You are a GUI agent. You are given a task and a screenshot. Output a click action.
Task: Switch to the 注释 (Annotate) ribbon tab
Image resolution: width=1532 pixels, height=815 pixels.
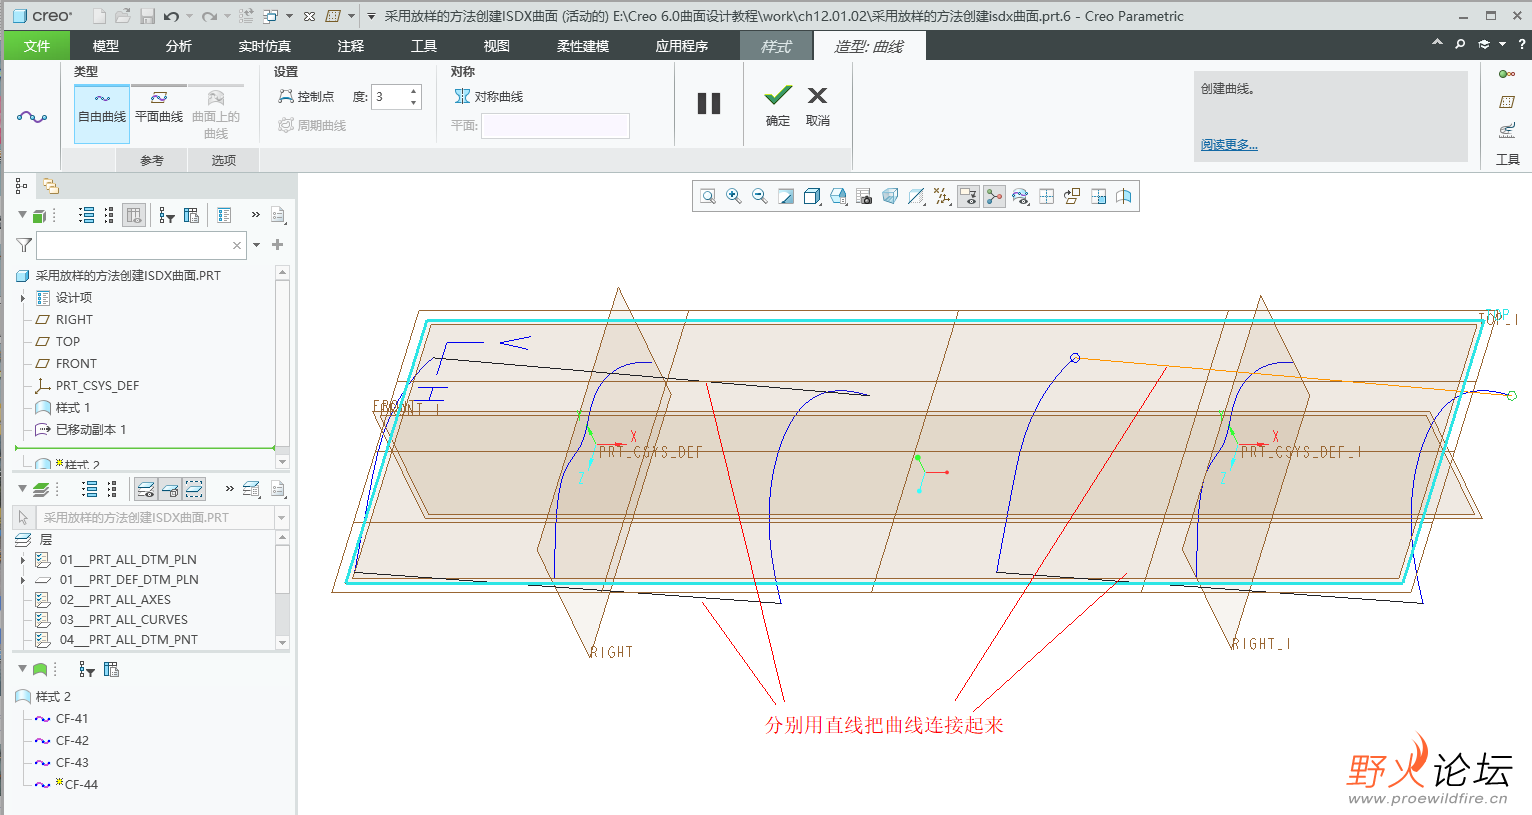point(351,46)
